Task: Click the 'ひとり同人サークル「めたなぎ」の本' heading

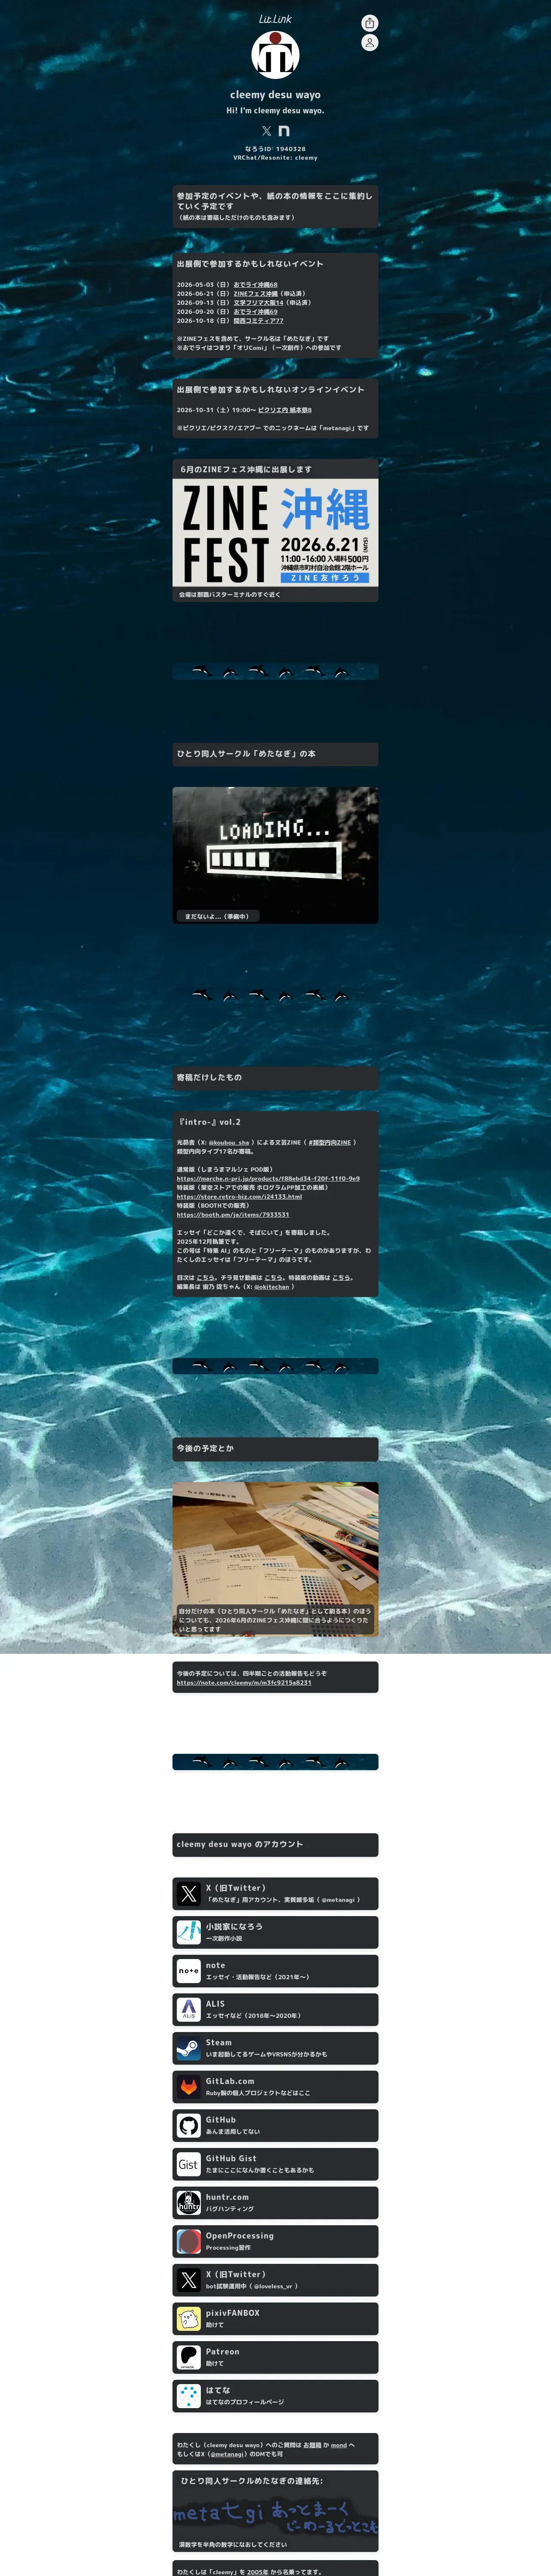Action: pos(246,753)
